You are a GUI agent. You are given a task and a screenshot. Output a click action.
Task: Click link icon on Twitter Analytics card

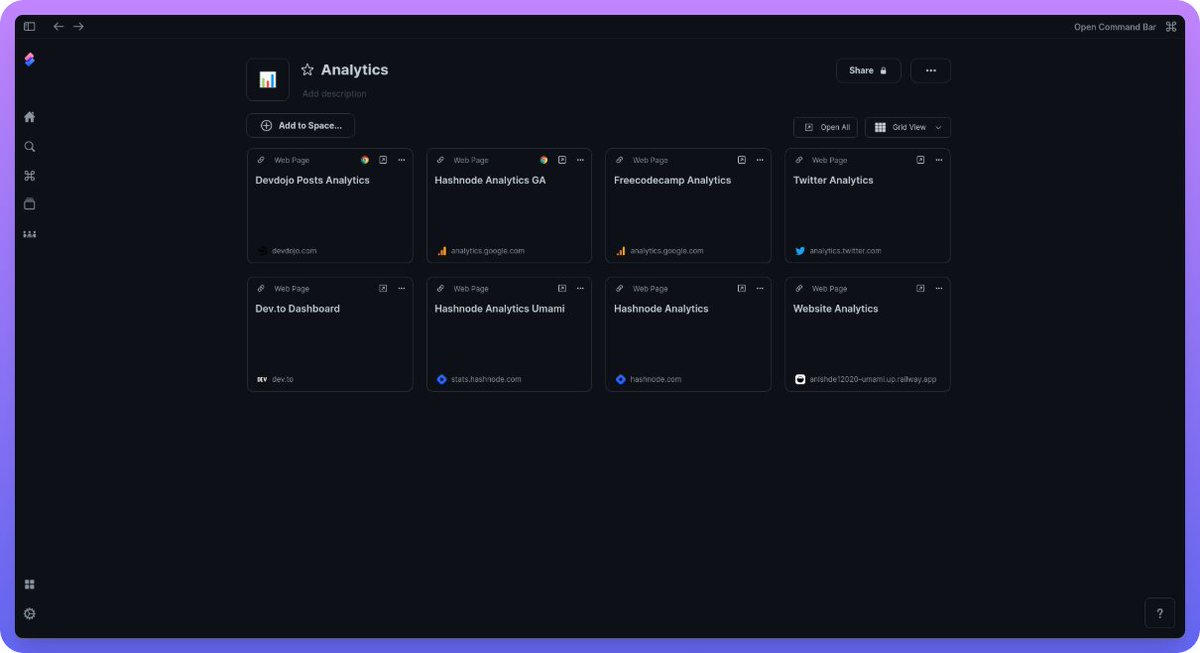point(799,160)
